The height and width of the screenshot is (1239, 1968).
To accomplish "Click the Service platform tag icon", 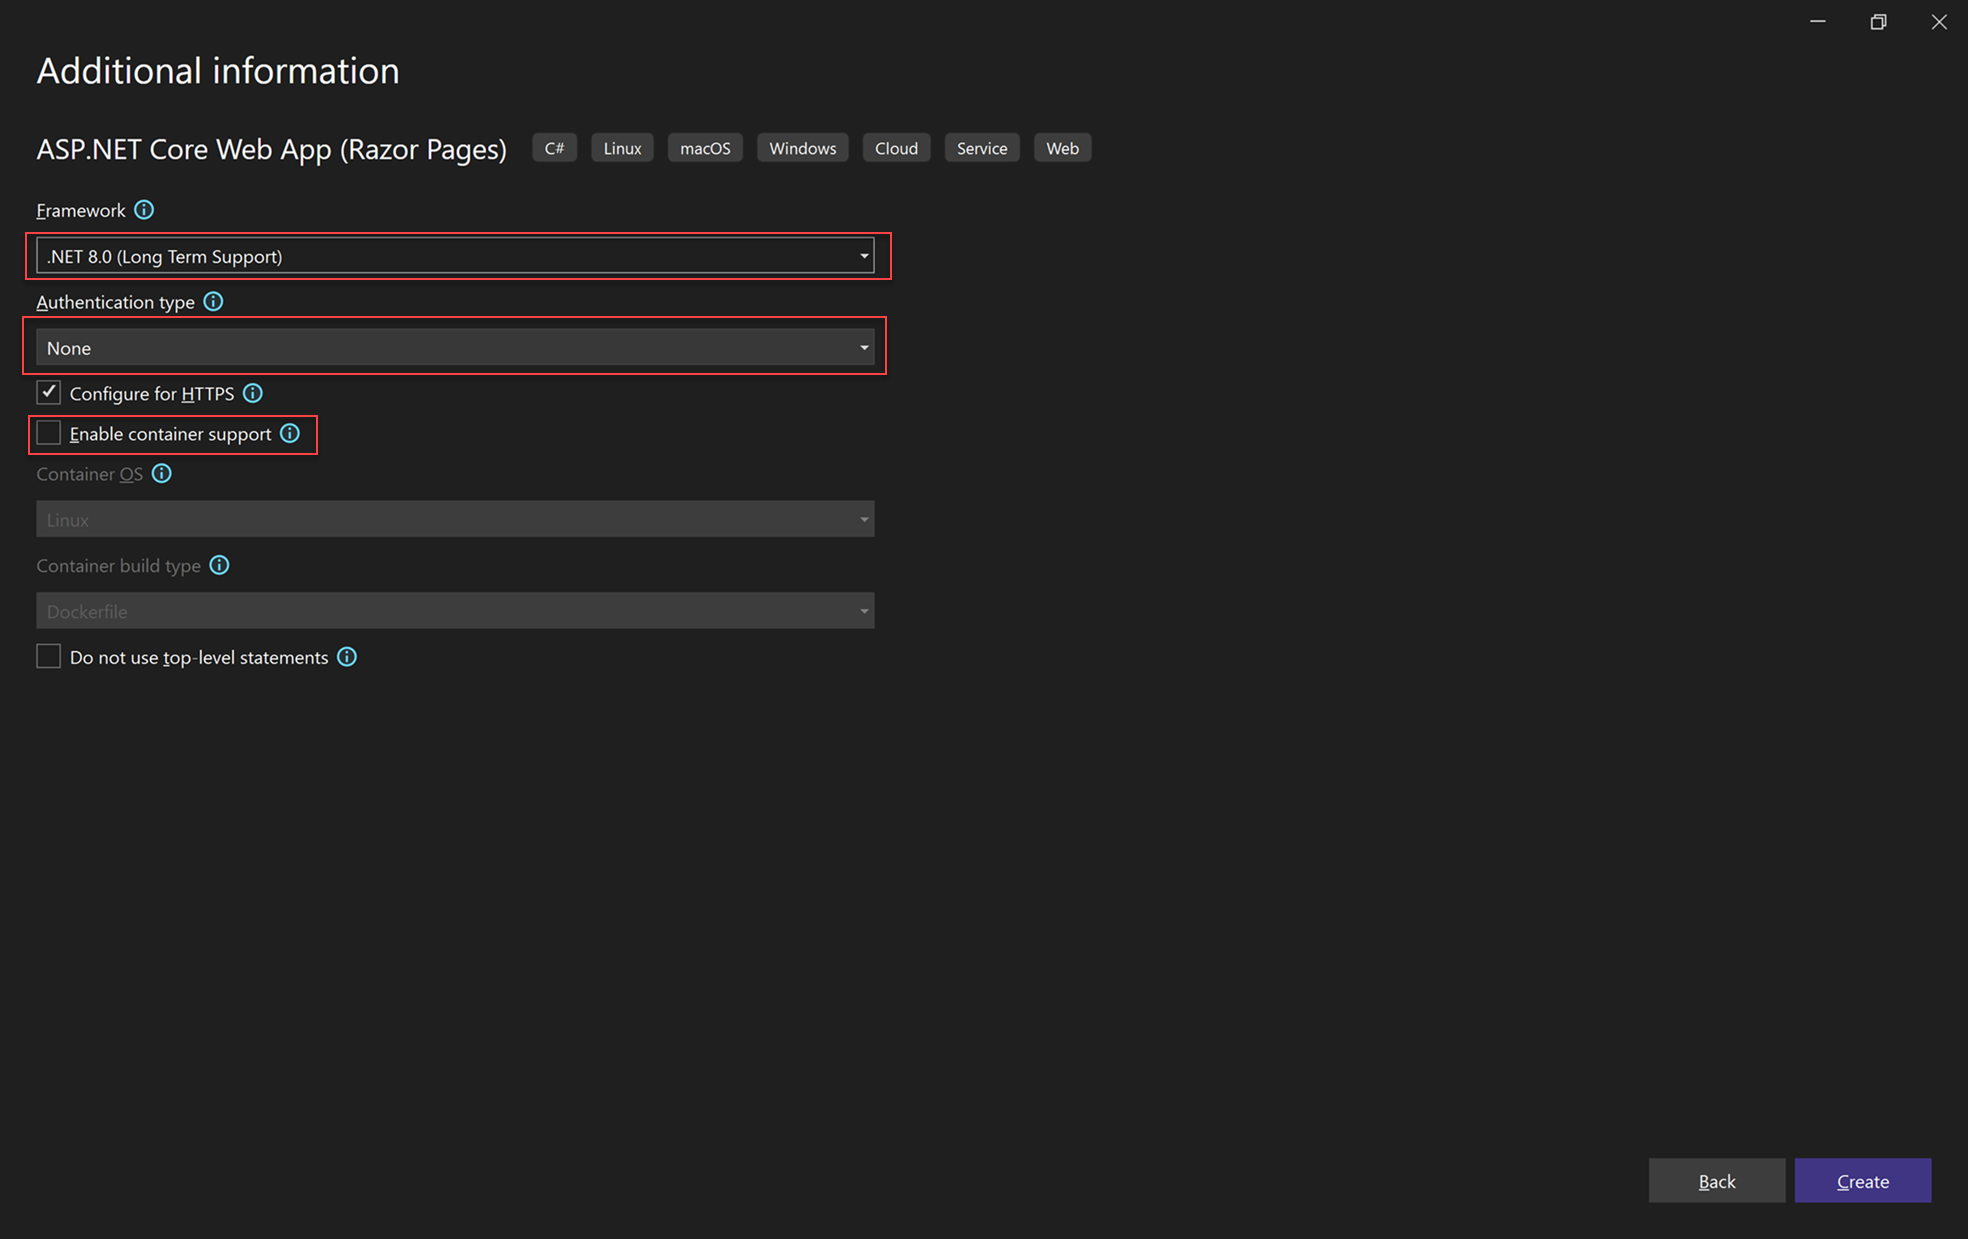I will 980,147.
